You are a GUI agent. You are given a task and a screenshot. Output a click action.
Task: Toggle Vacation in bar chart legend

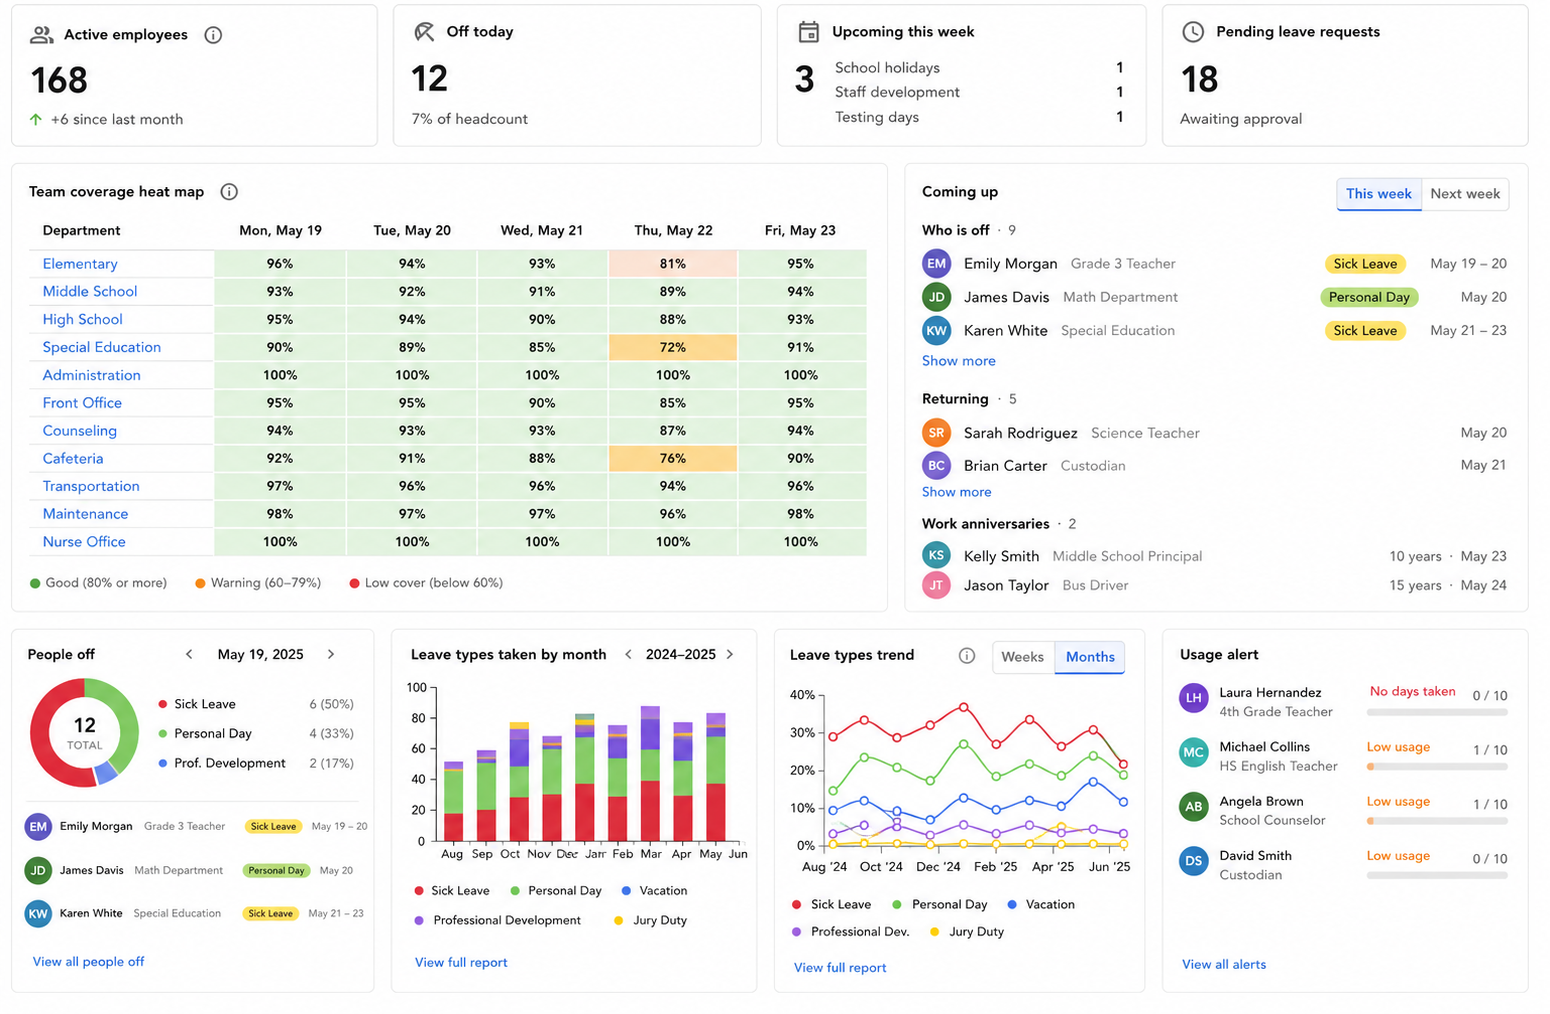click(x=654, y=891)
